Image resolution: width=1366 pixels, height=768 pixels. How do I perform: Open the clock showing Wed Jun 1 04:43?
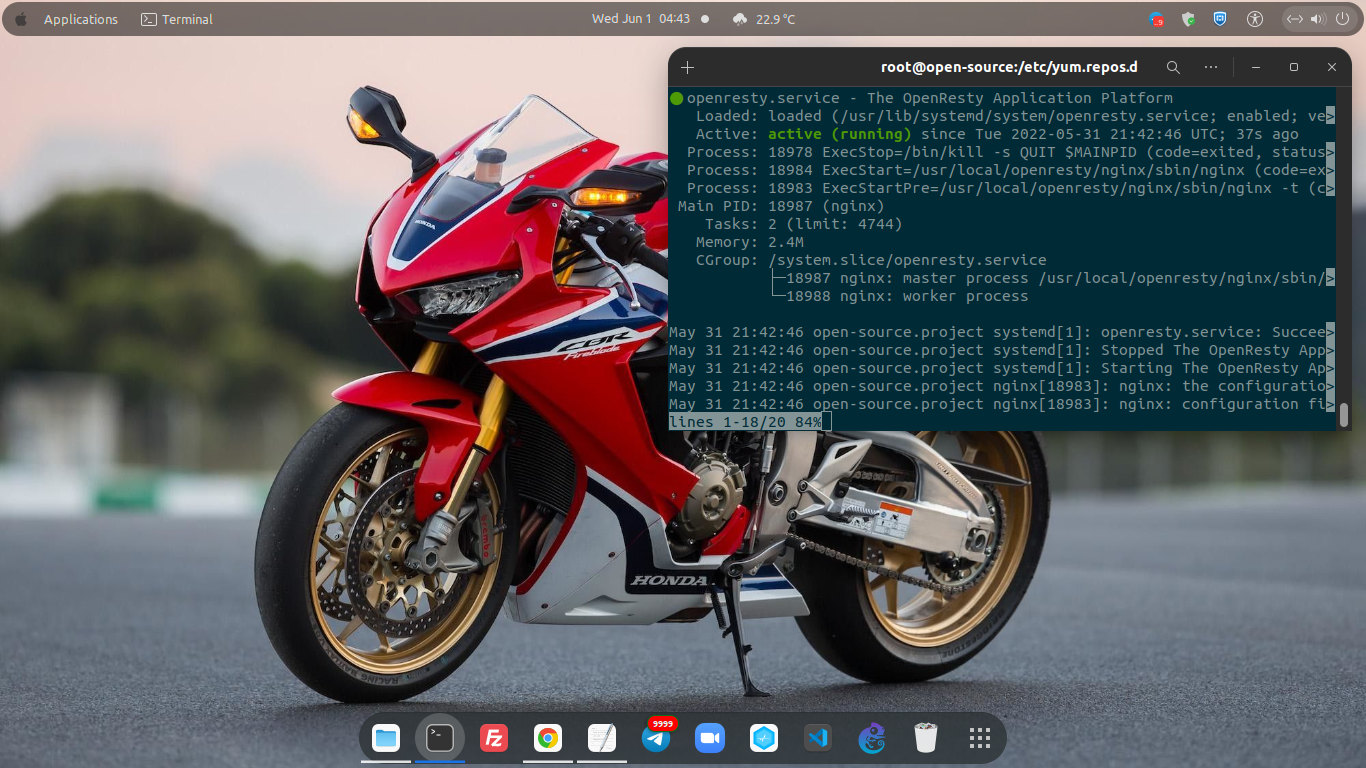pyautogui.click(x=641, y=19)
